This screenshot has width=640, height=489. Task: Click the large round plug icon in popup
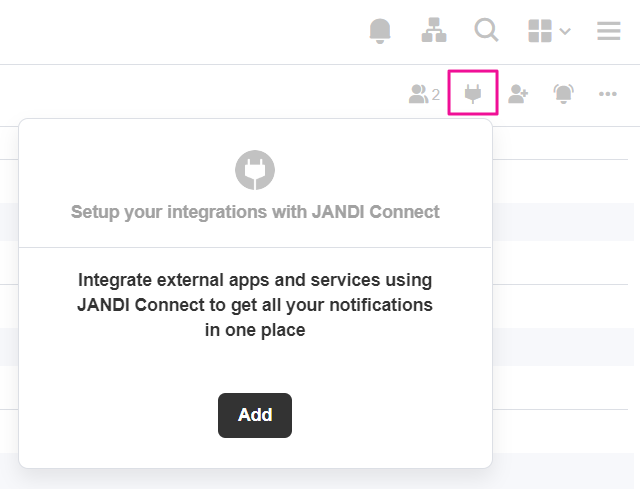tap(255, 170)
